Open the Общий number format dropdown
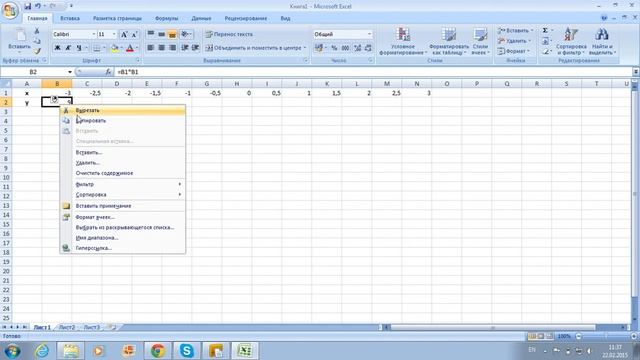Viewport: 640px width, 360px height. point(369,34)
